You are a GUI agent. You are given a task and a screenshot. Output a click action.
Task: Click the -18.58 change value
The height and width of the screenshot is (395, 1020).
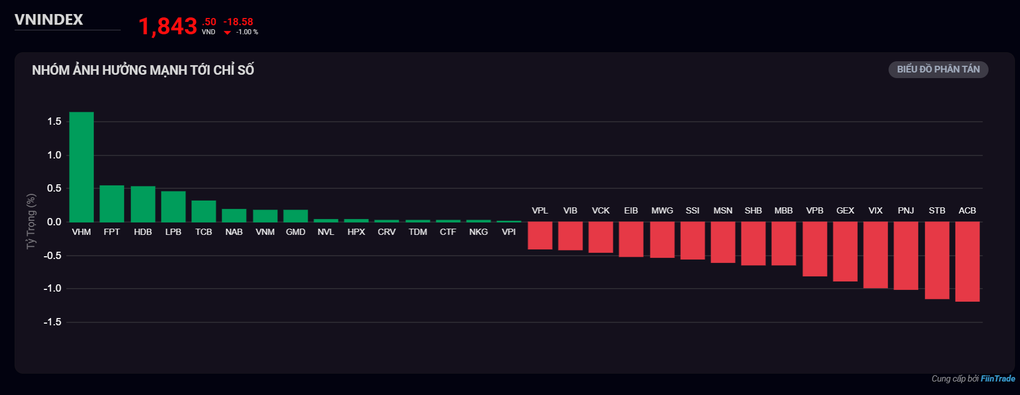click(x=239, y=21)
